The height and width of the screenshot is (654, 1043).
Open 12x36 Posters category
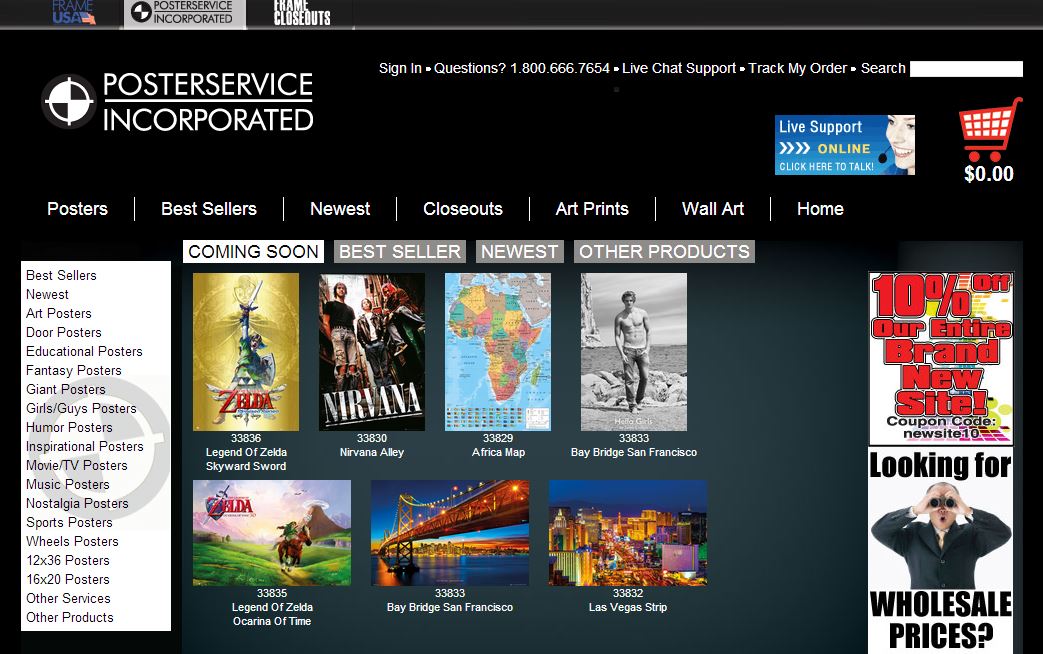click(x=68, y=561)
